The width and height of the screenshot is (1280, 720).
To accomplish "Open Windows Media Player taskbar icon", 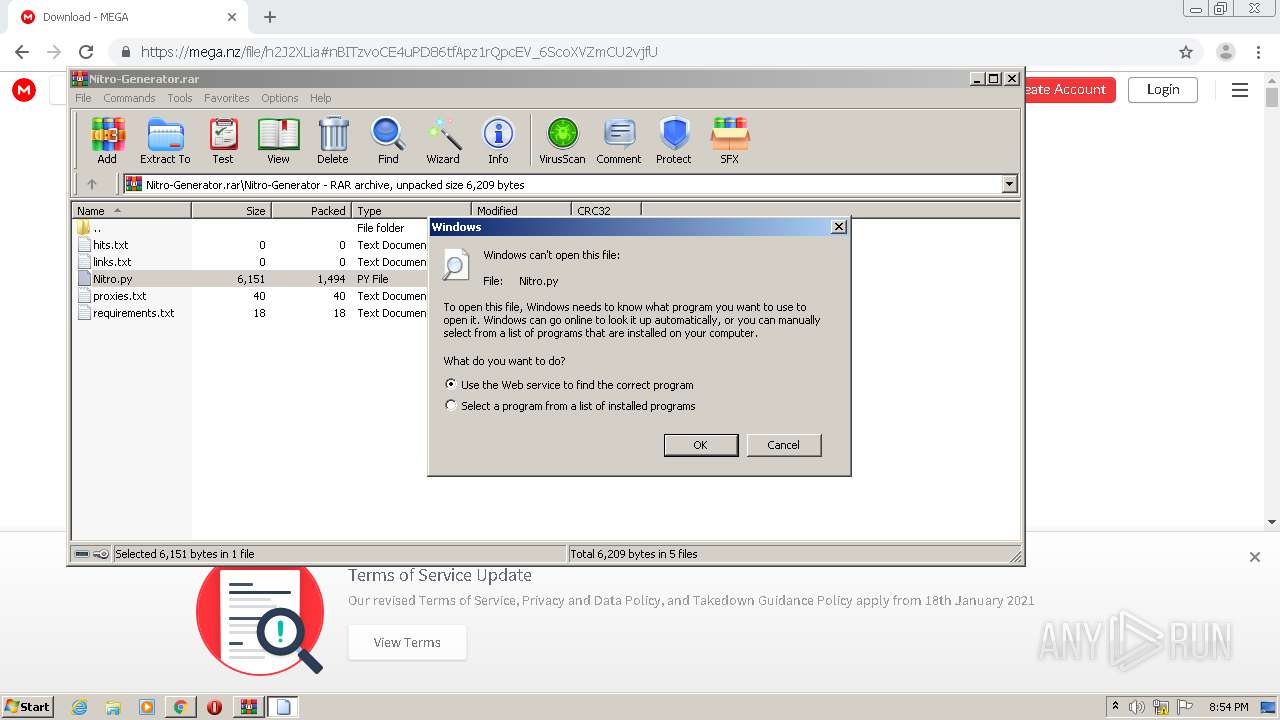I will tap(147, 707).
